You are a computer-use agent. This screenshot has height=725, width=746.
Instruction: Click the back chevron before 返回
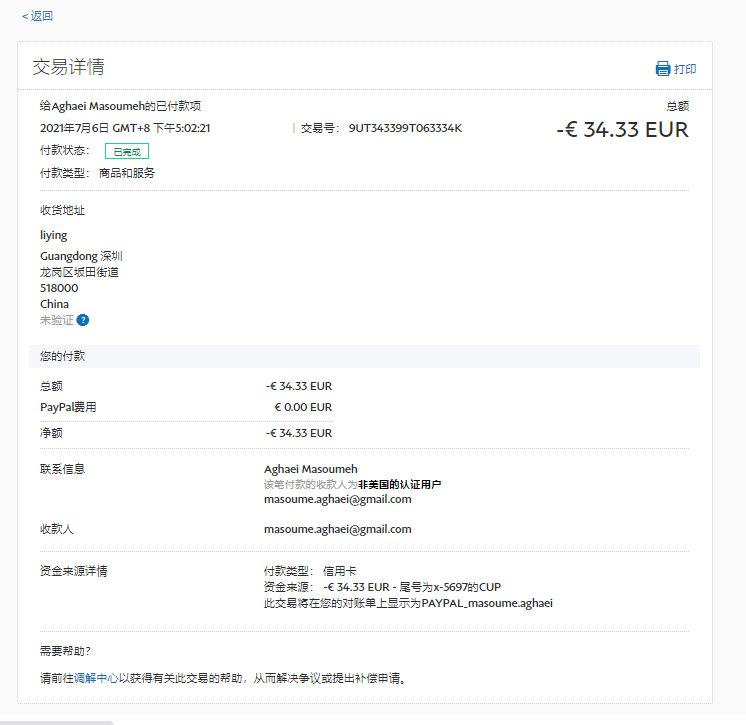(25, 16)
